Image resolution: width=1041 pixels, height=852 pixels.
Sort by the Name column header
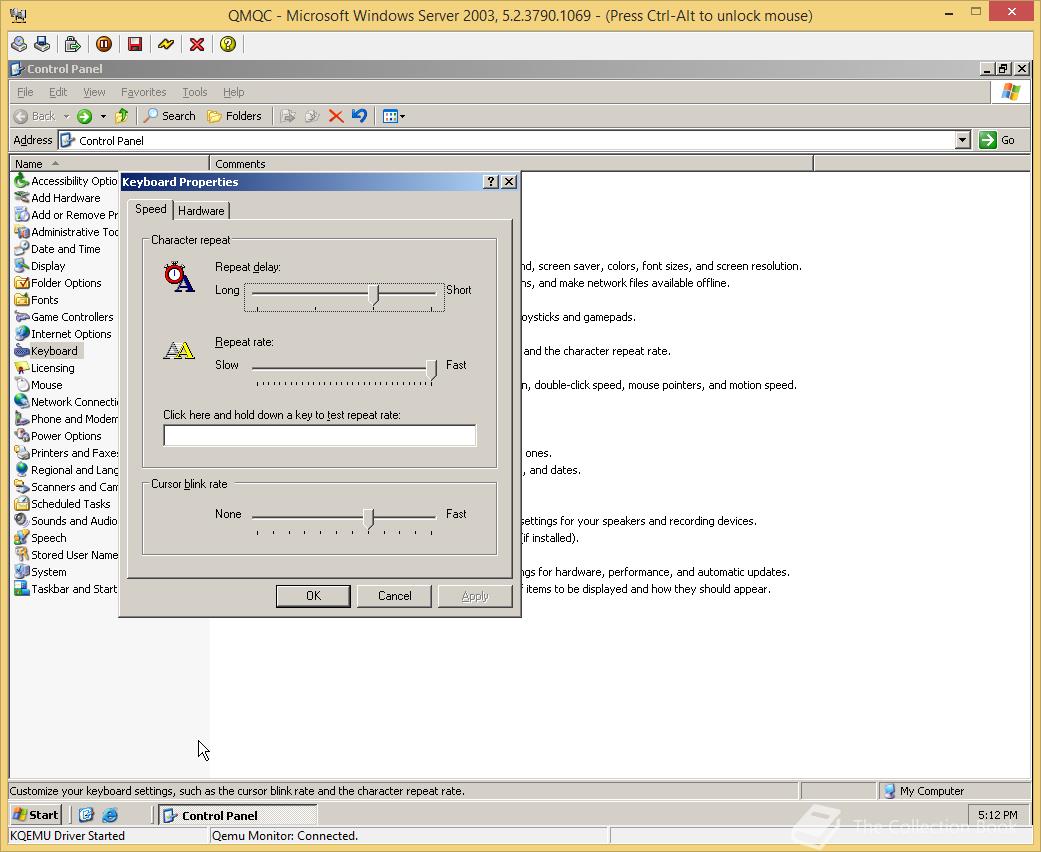pyautogui.click(x=110, y=163)
